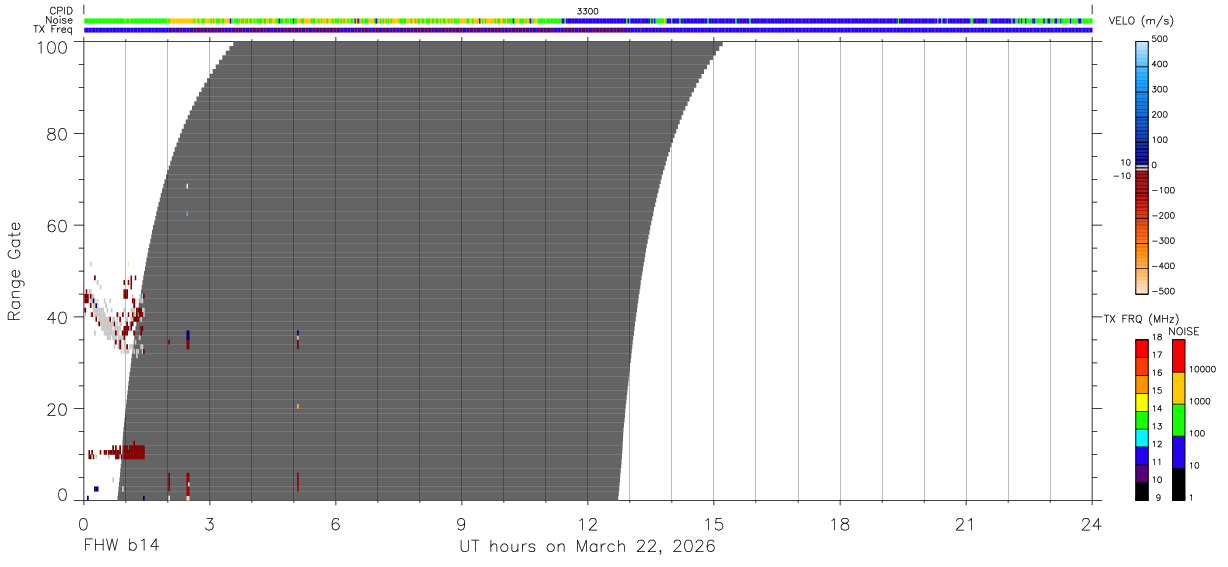Image resolution: width=1228 pixels, height=567 pixels.
Task: Select the 400 tick on velocity scale
Action: [1162, 64]
